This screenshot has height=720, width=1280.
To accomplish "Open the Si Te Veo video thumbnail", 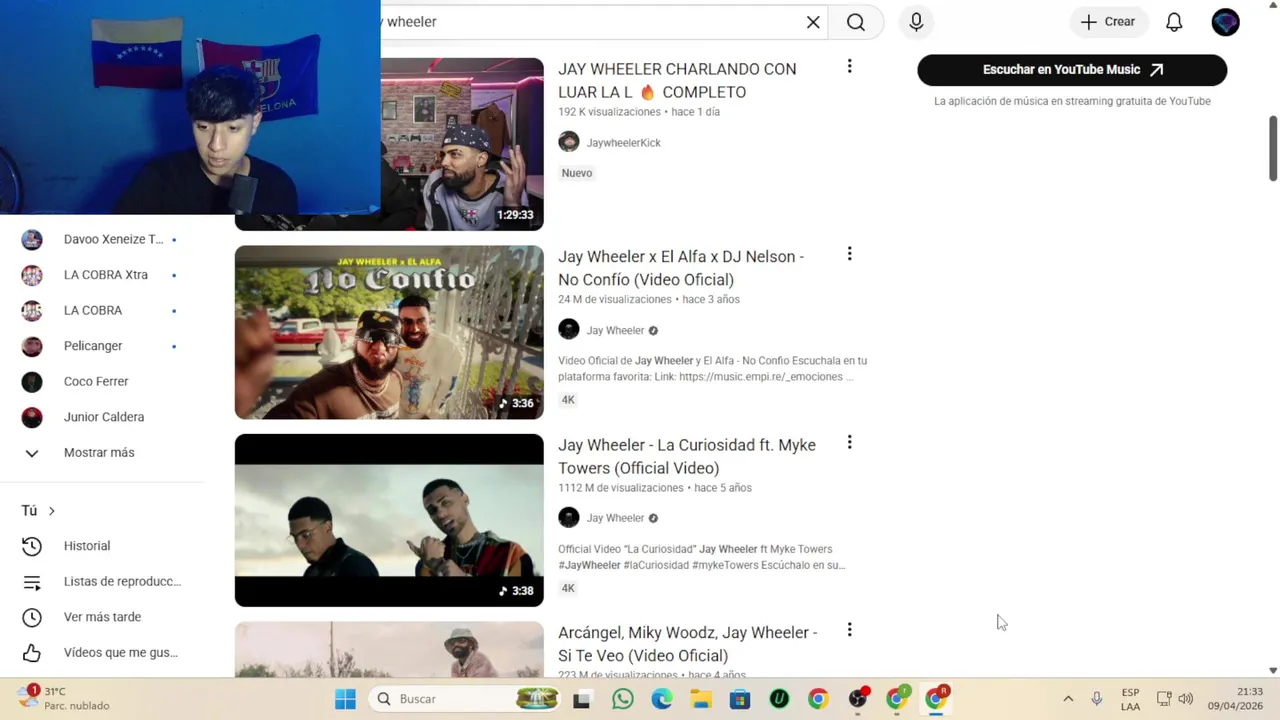I will pos(389,649).
